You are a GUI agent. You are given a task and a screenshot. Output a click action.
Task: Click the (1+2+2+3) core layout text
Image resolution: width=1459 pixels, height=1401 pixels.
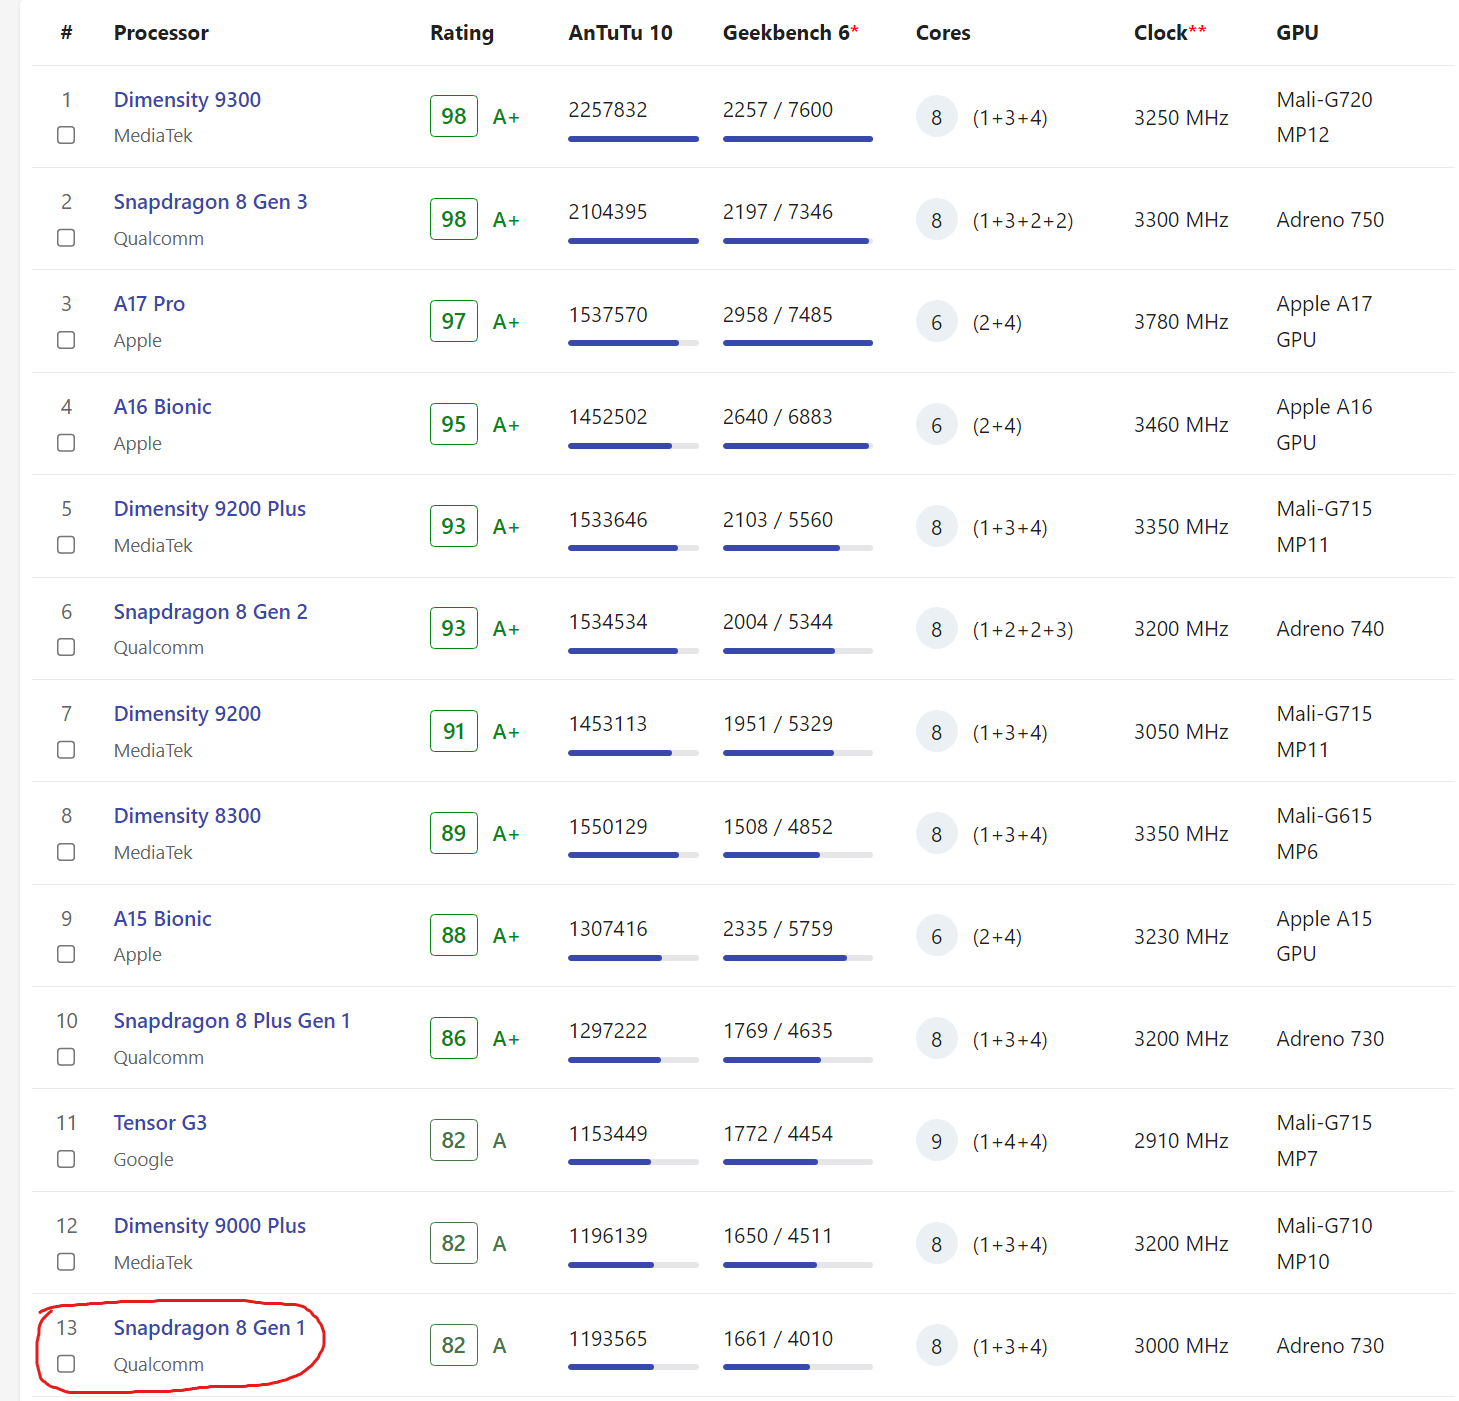point(1023,630)
